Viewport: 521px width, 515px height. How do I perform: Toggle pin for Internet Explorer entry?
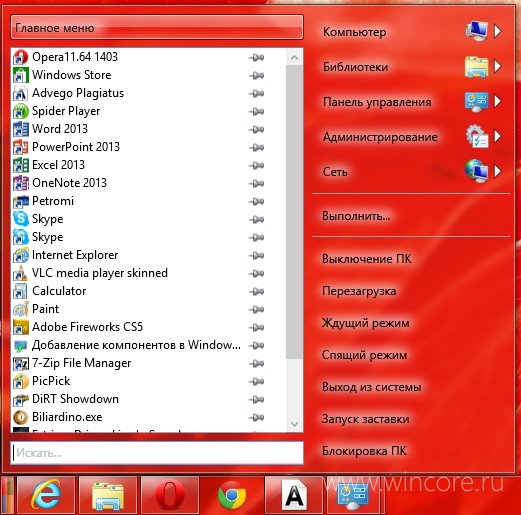[256, 256]
